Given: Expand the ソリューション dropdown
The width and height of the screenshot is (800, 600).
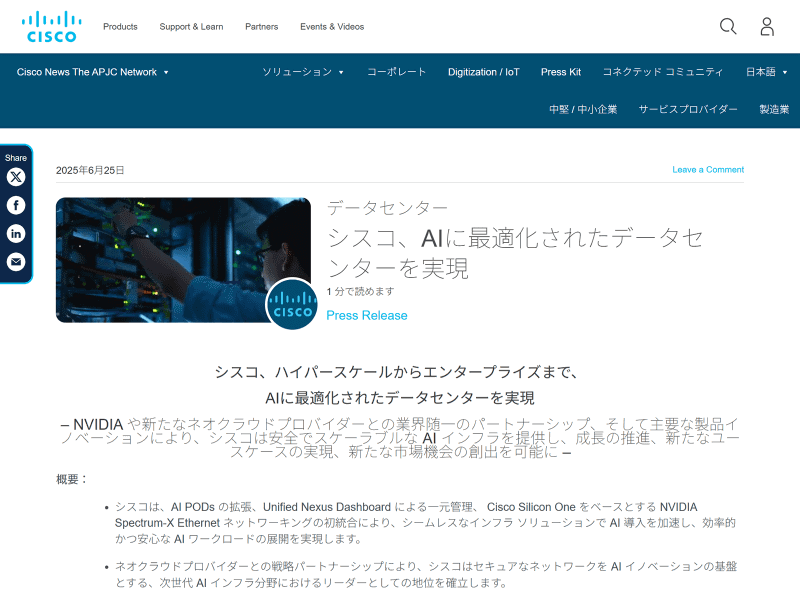Looking at the screenshot, I should pyautogui.click(x=303, y=72).
